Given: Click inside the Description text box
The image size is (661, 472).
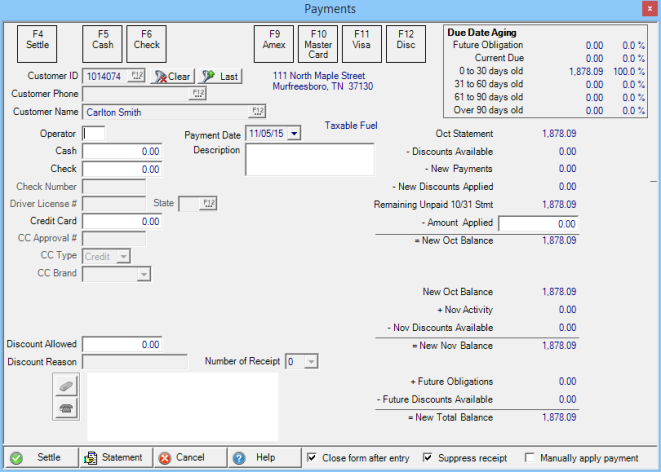Looking at the screenshot, I should 309,159.
